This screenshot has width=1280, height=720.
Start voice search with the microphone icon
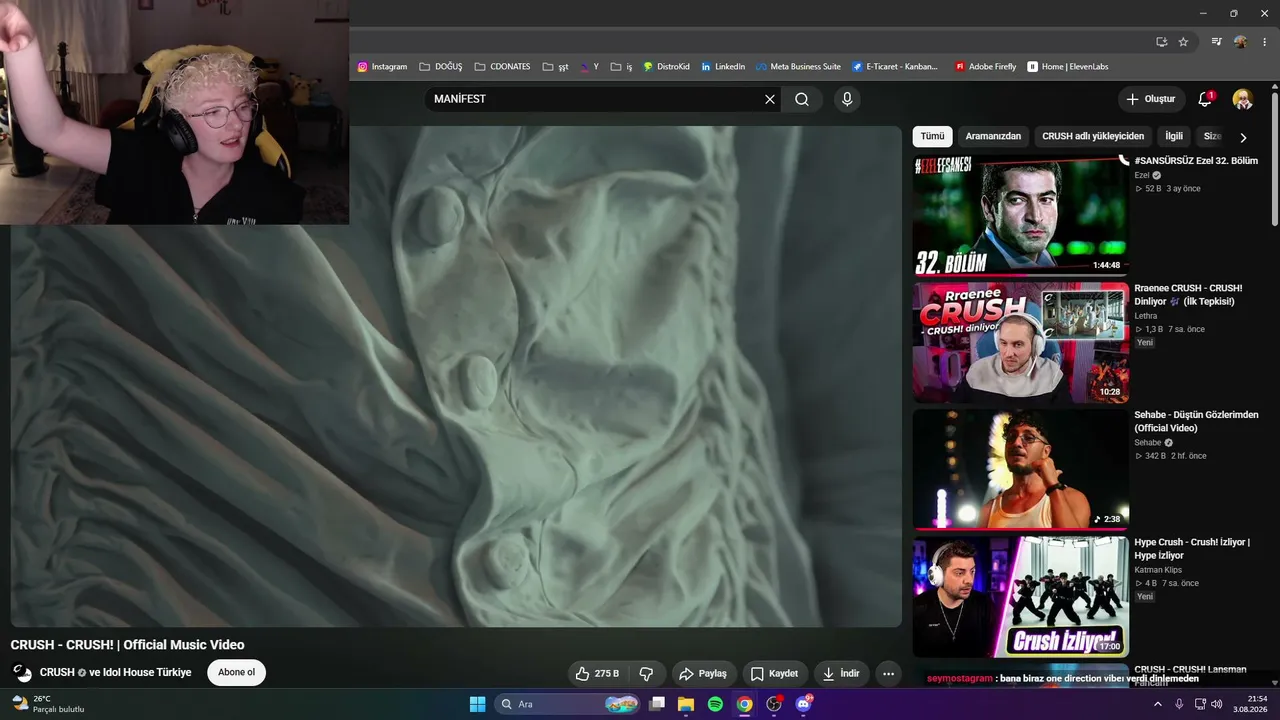847,99
